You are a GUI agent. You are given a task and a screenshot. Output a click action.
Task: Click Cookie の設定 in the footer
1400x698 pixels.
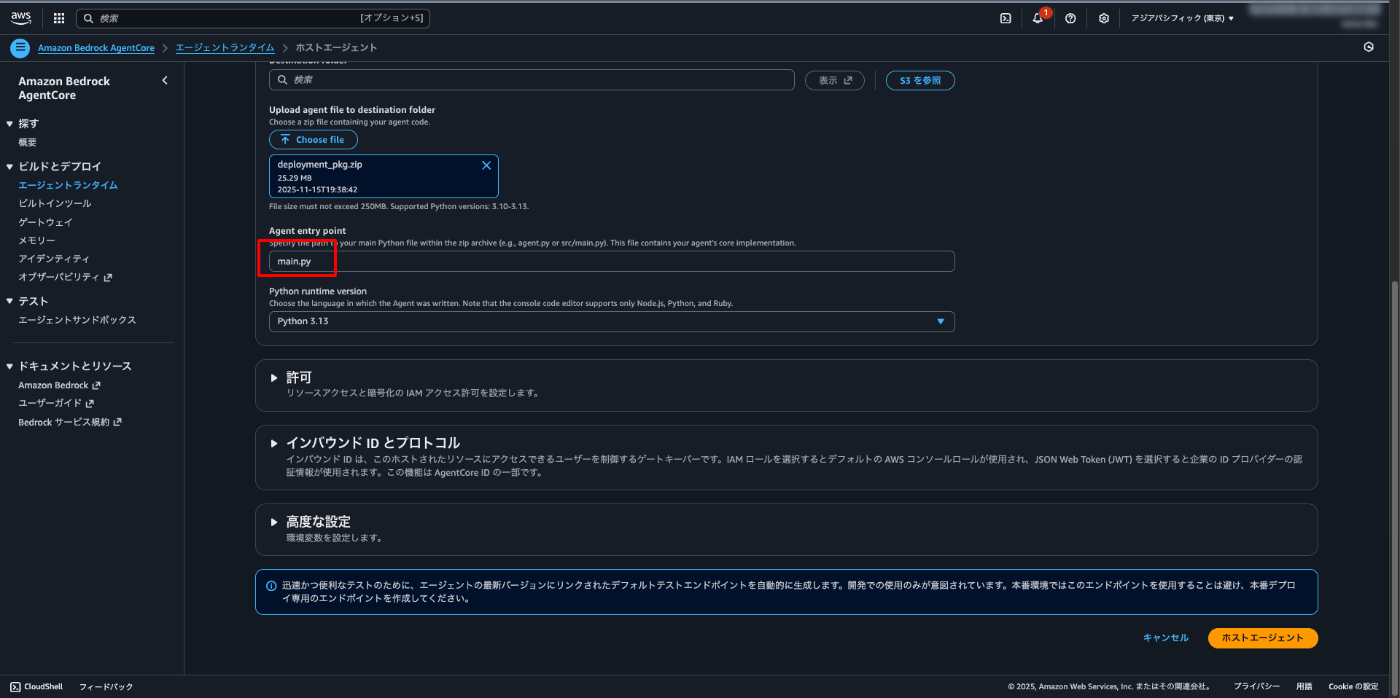1353,687
